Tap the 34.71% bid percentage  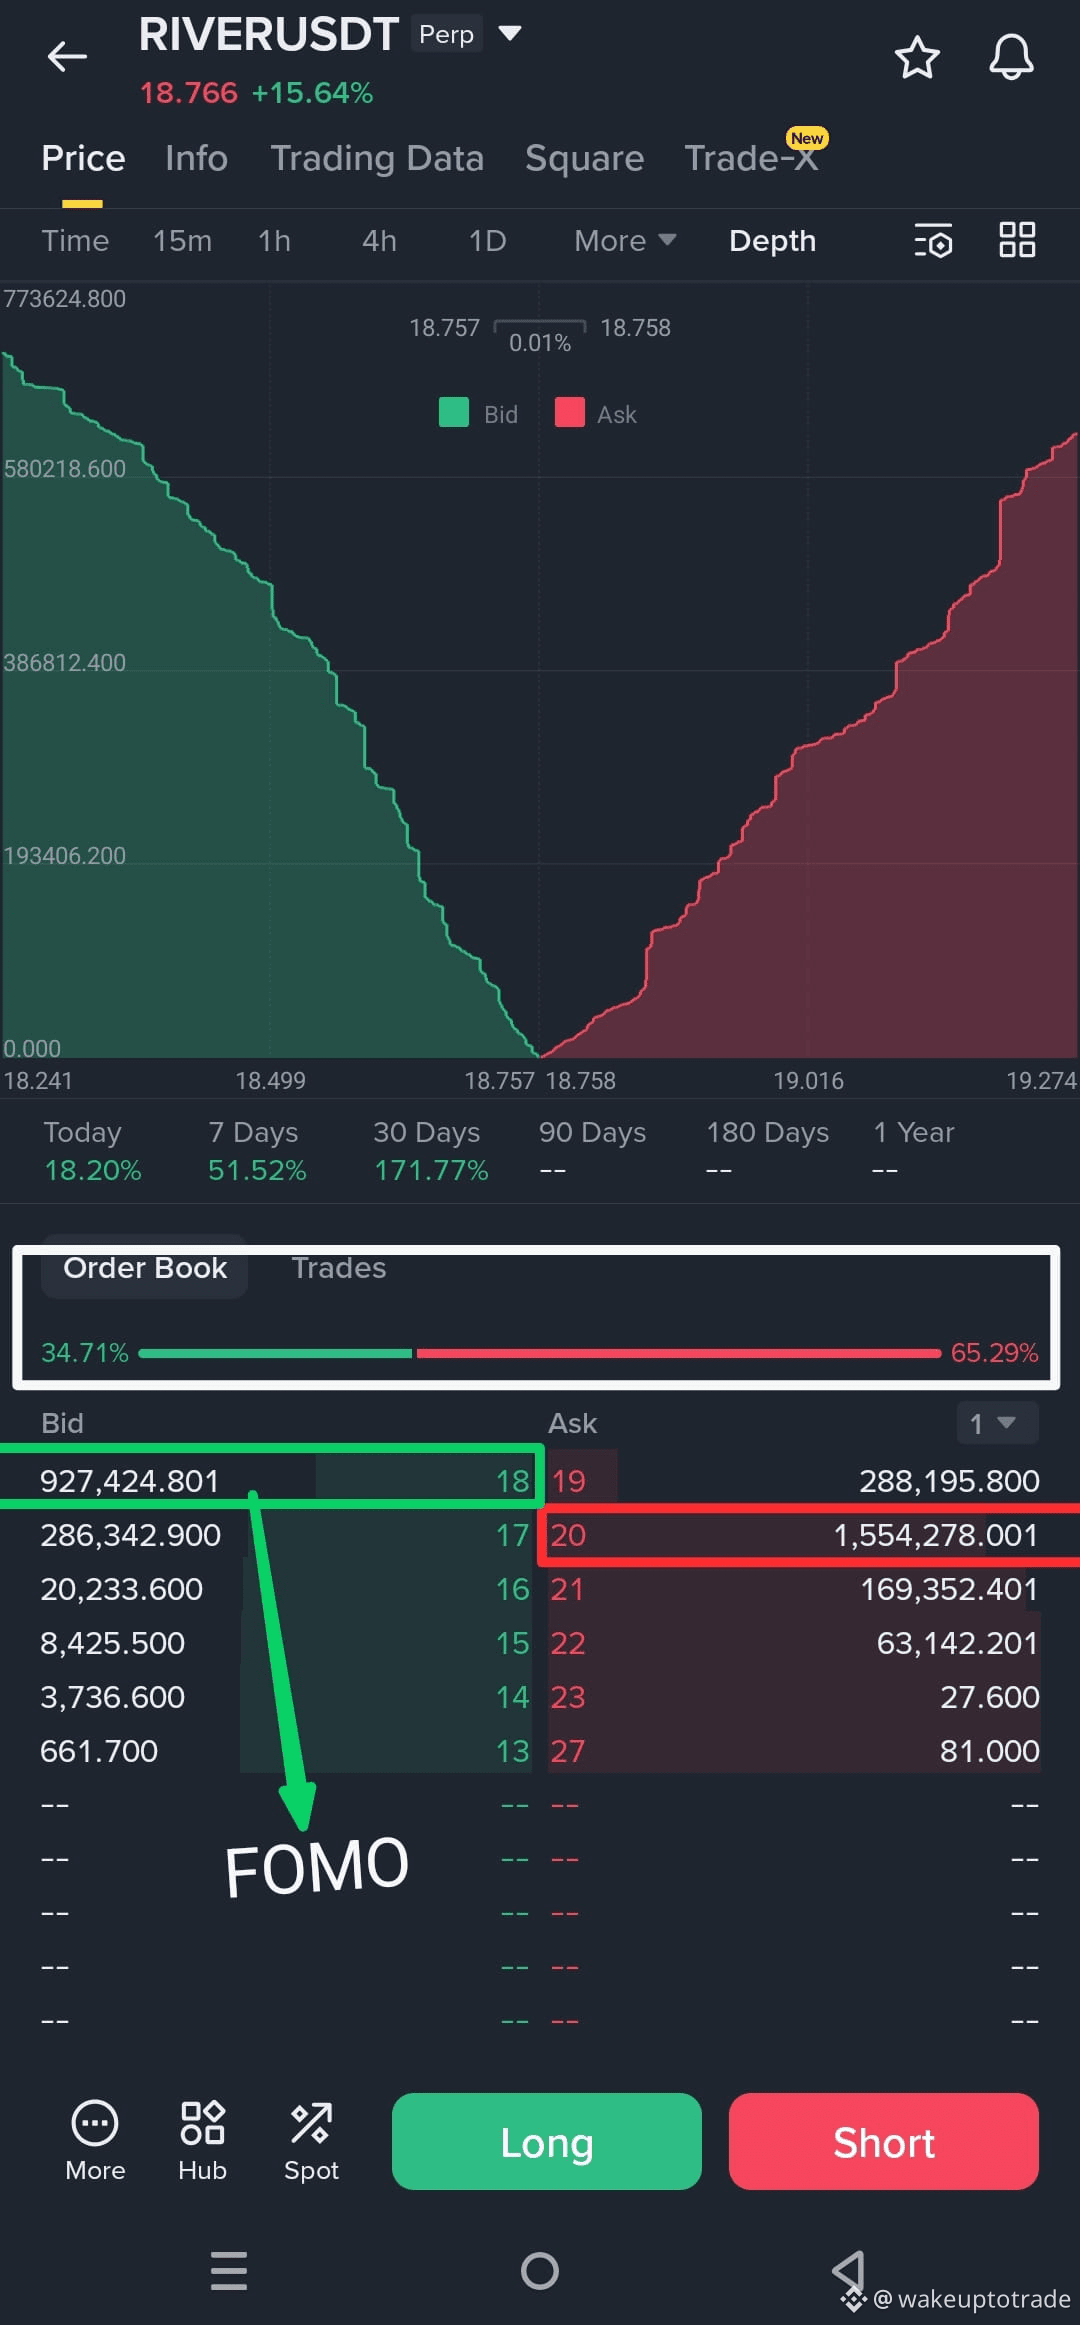point(85,1352)
